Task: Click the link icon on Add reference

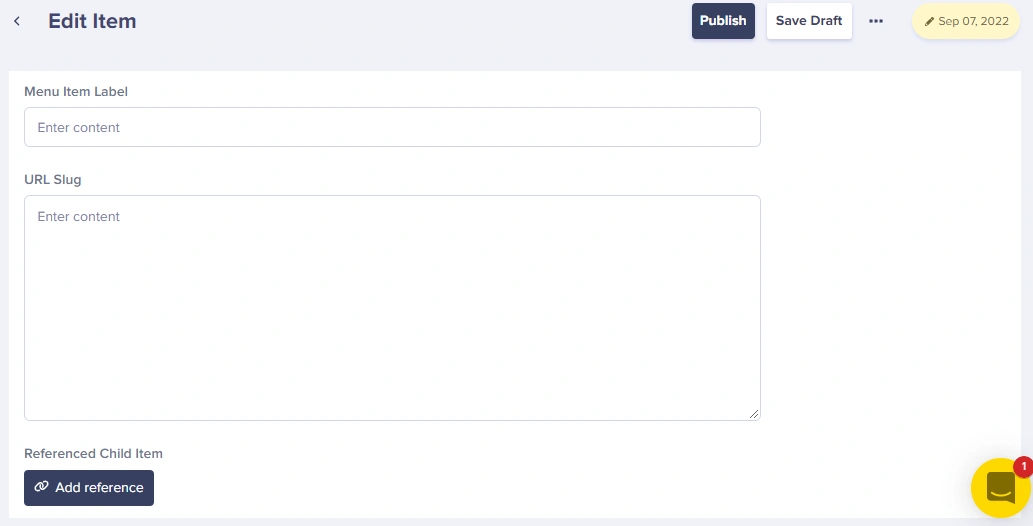Action: click(41, 488)
